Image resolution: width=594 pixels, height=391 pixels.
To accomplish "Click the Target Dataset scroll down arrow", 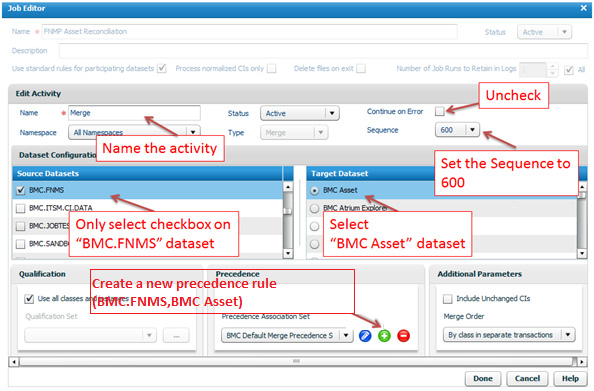I will [x=582, y=253].
